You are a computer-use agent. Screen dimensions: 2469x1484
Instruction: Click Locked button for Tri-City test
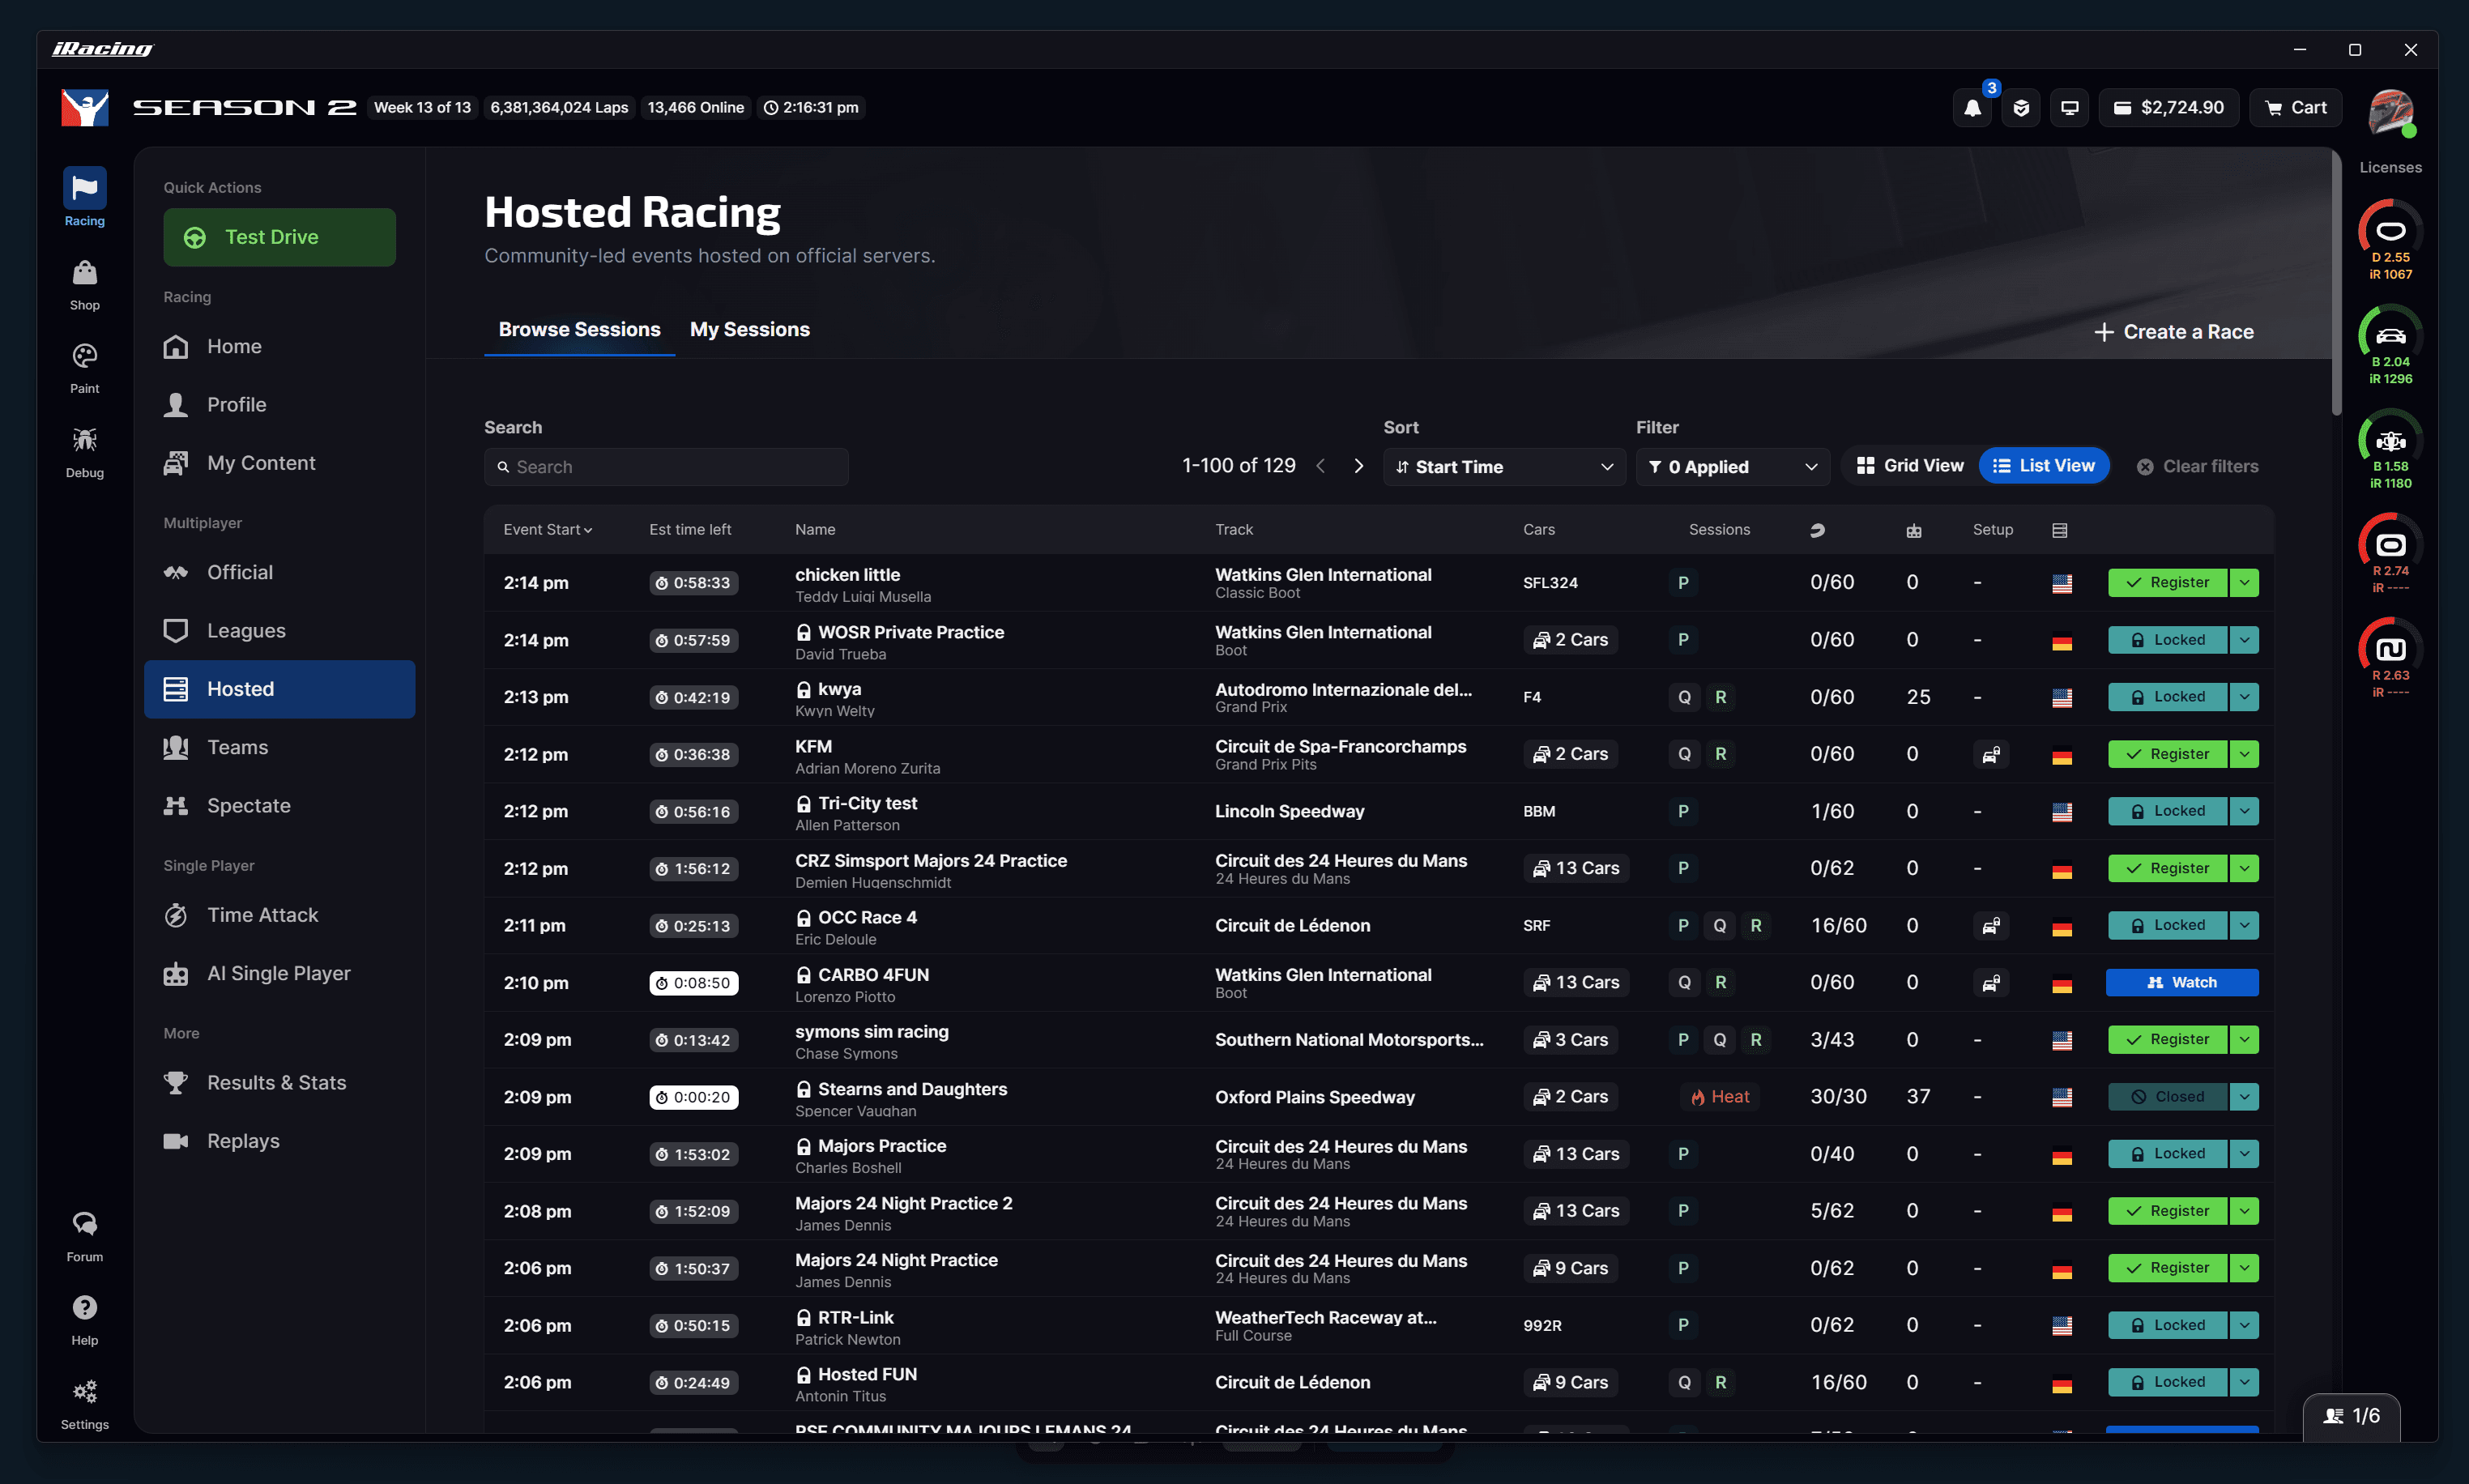(2168, 812)
